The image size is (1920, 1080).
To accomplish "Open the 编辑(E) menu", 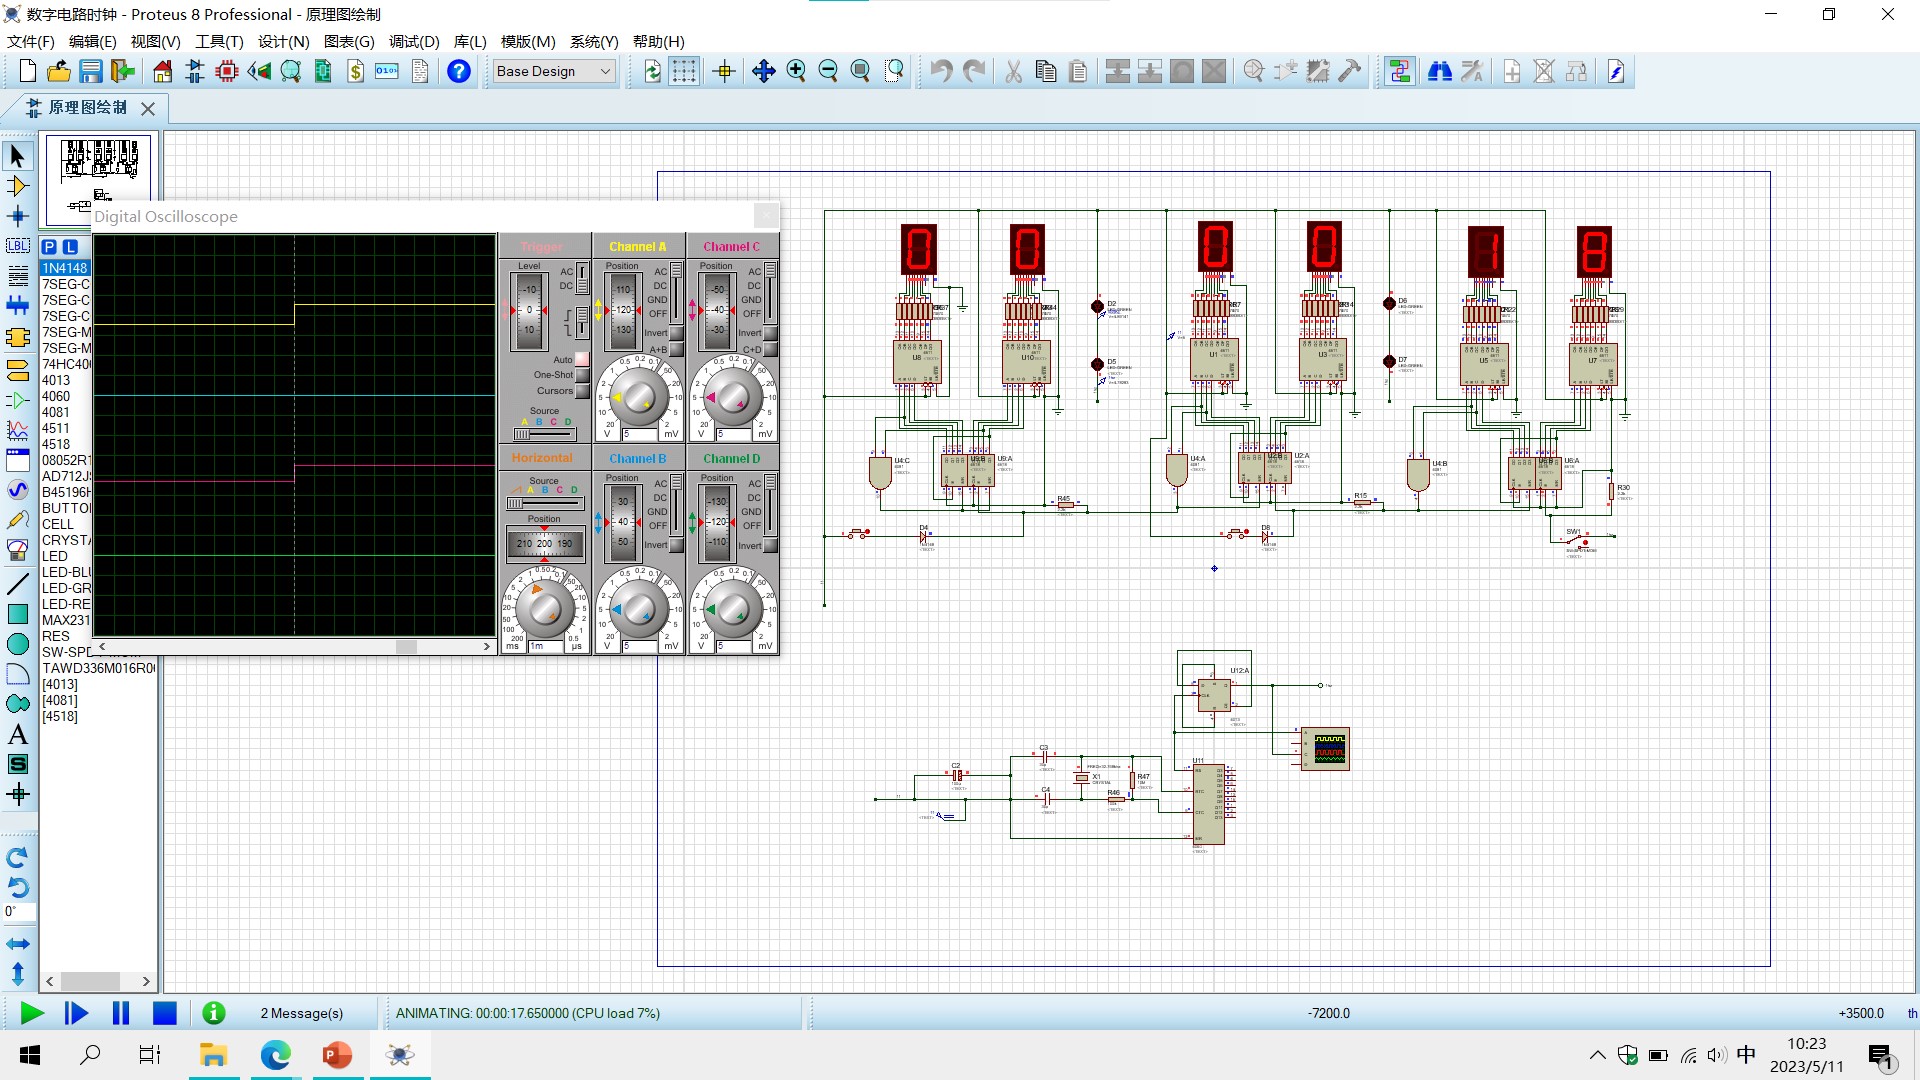I will [92, 41].
